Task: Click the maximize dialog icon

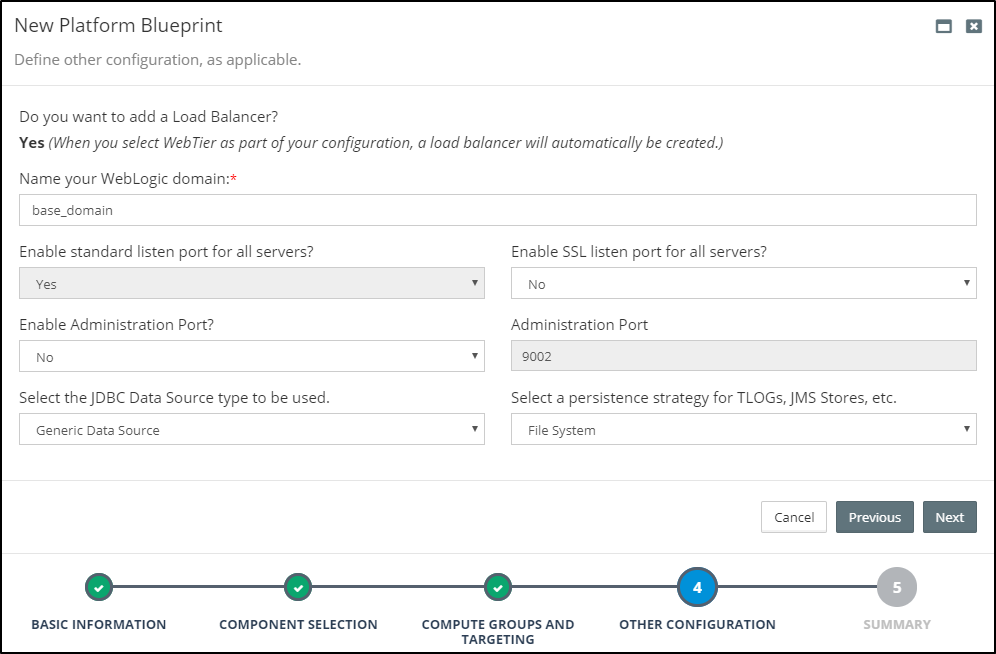Action: point(943,27)
